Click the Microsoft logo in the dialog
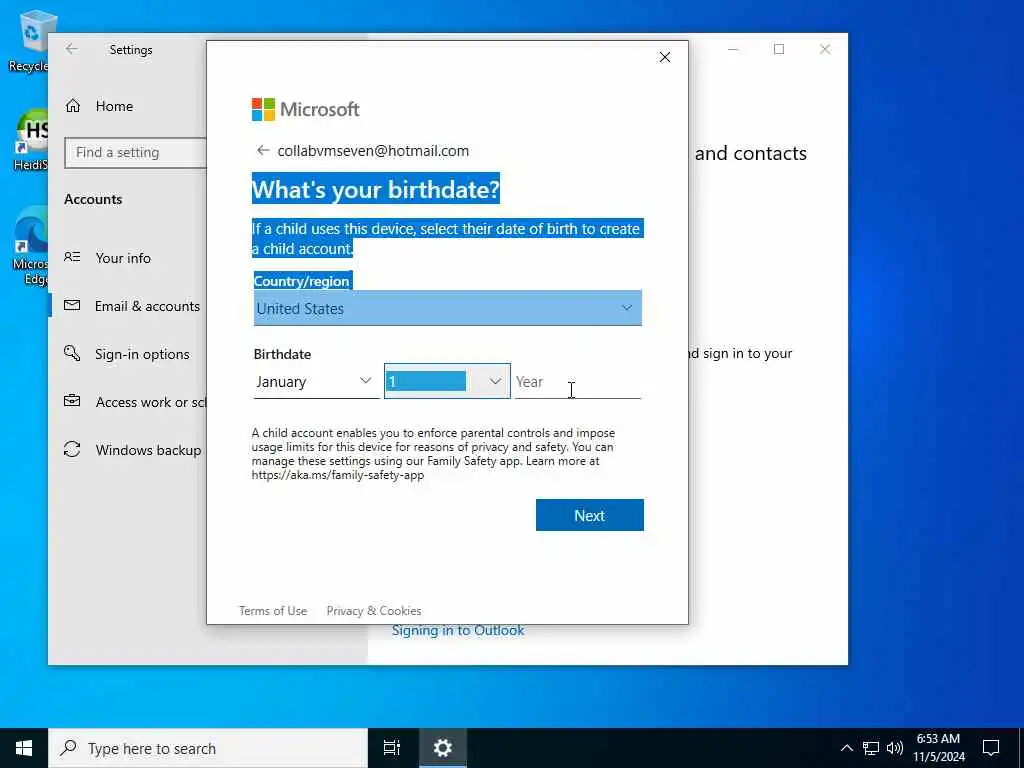Image resolution: width=1024 pixels, height=768 pixels. 306,109
